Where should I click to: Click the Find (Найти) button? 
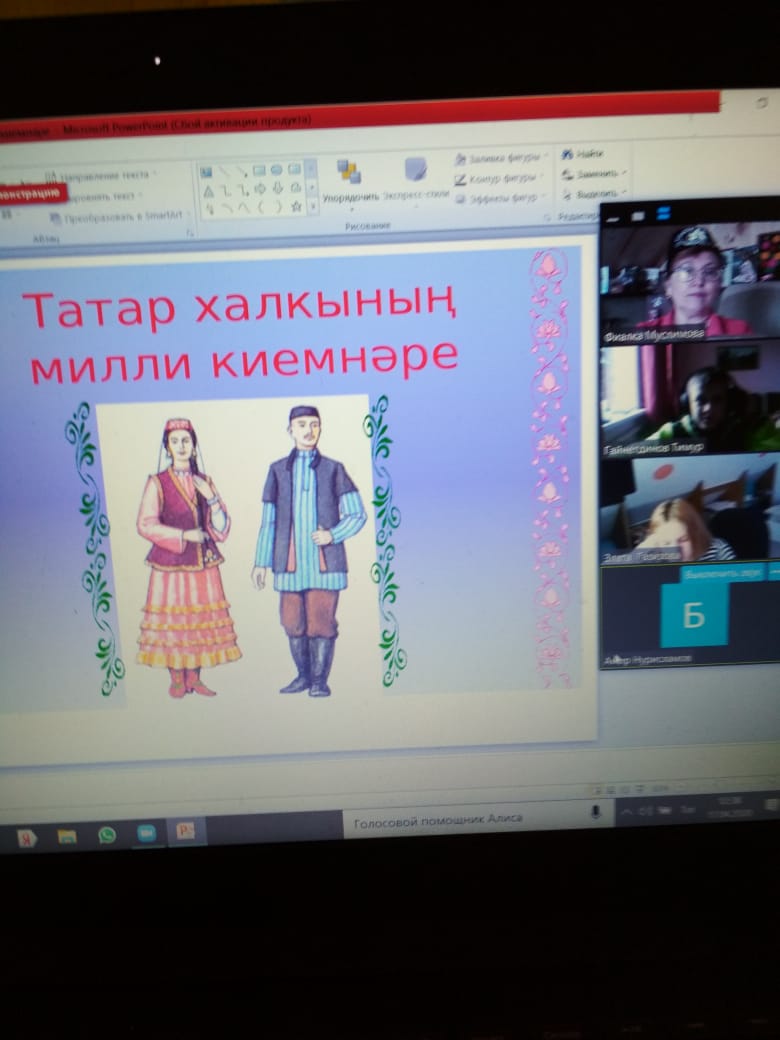click(x=583, y=154)
